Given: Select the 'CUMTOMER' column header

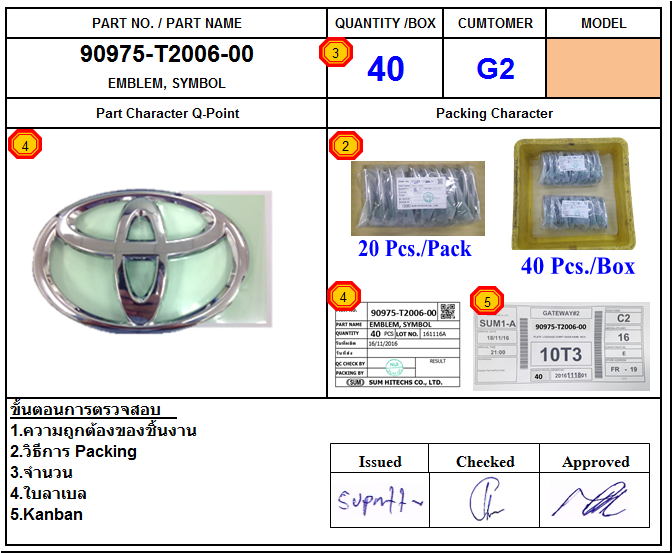Looking at the screenshot, I should (x=495, y=23).
